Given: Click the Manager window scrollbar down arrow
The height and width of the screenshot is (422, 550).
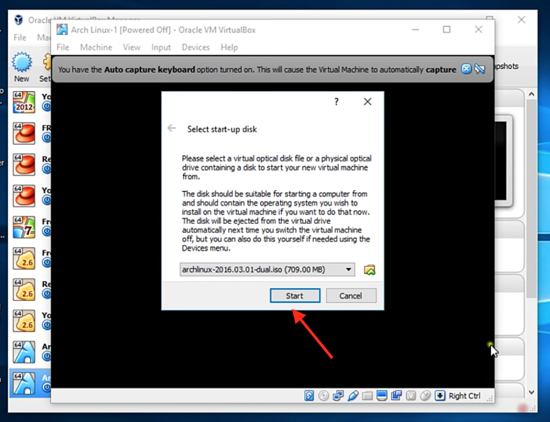Looking at the screenshot, I should (x=531, y=392).
